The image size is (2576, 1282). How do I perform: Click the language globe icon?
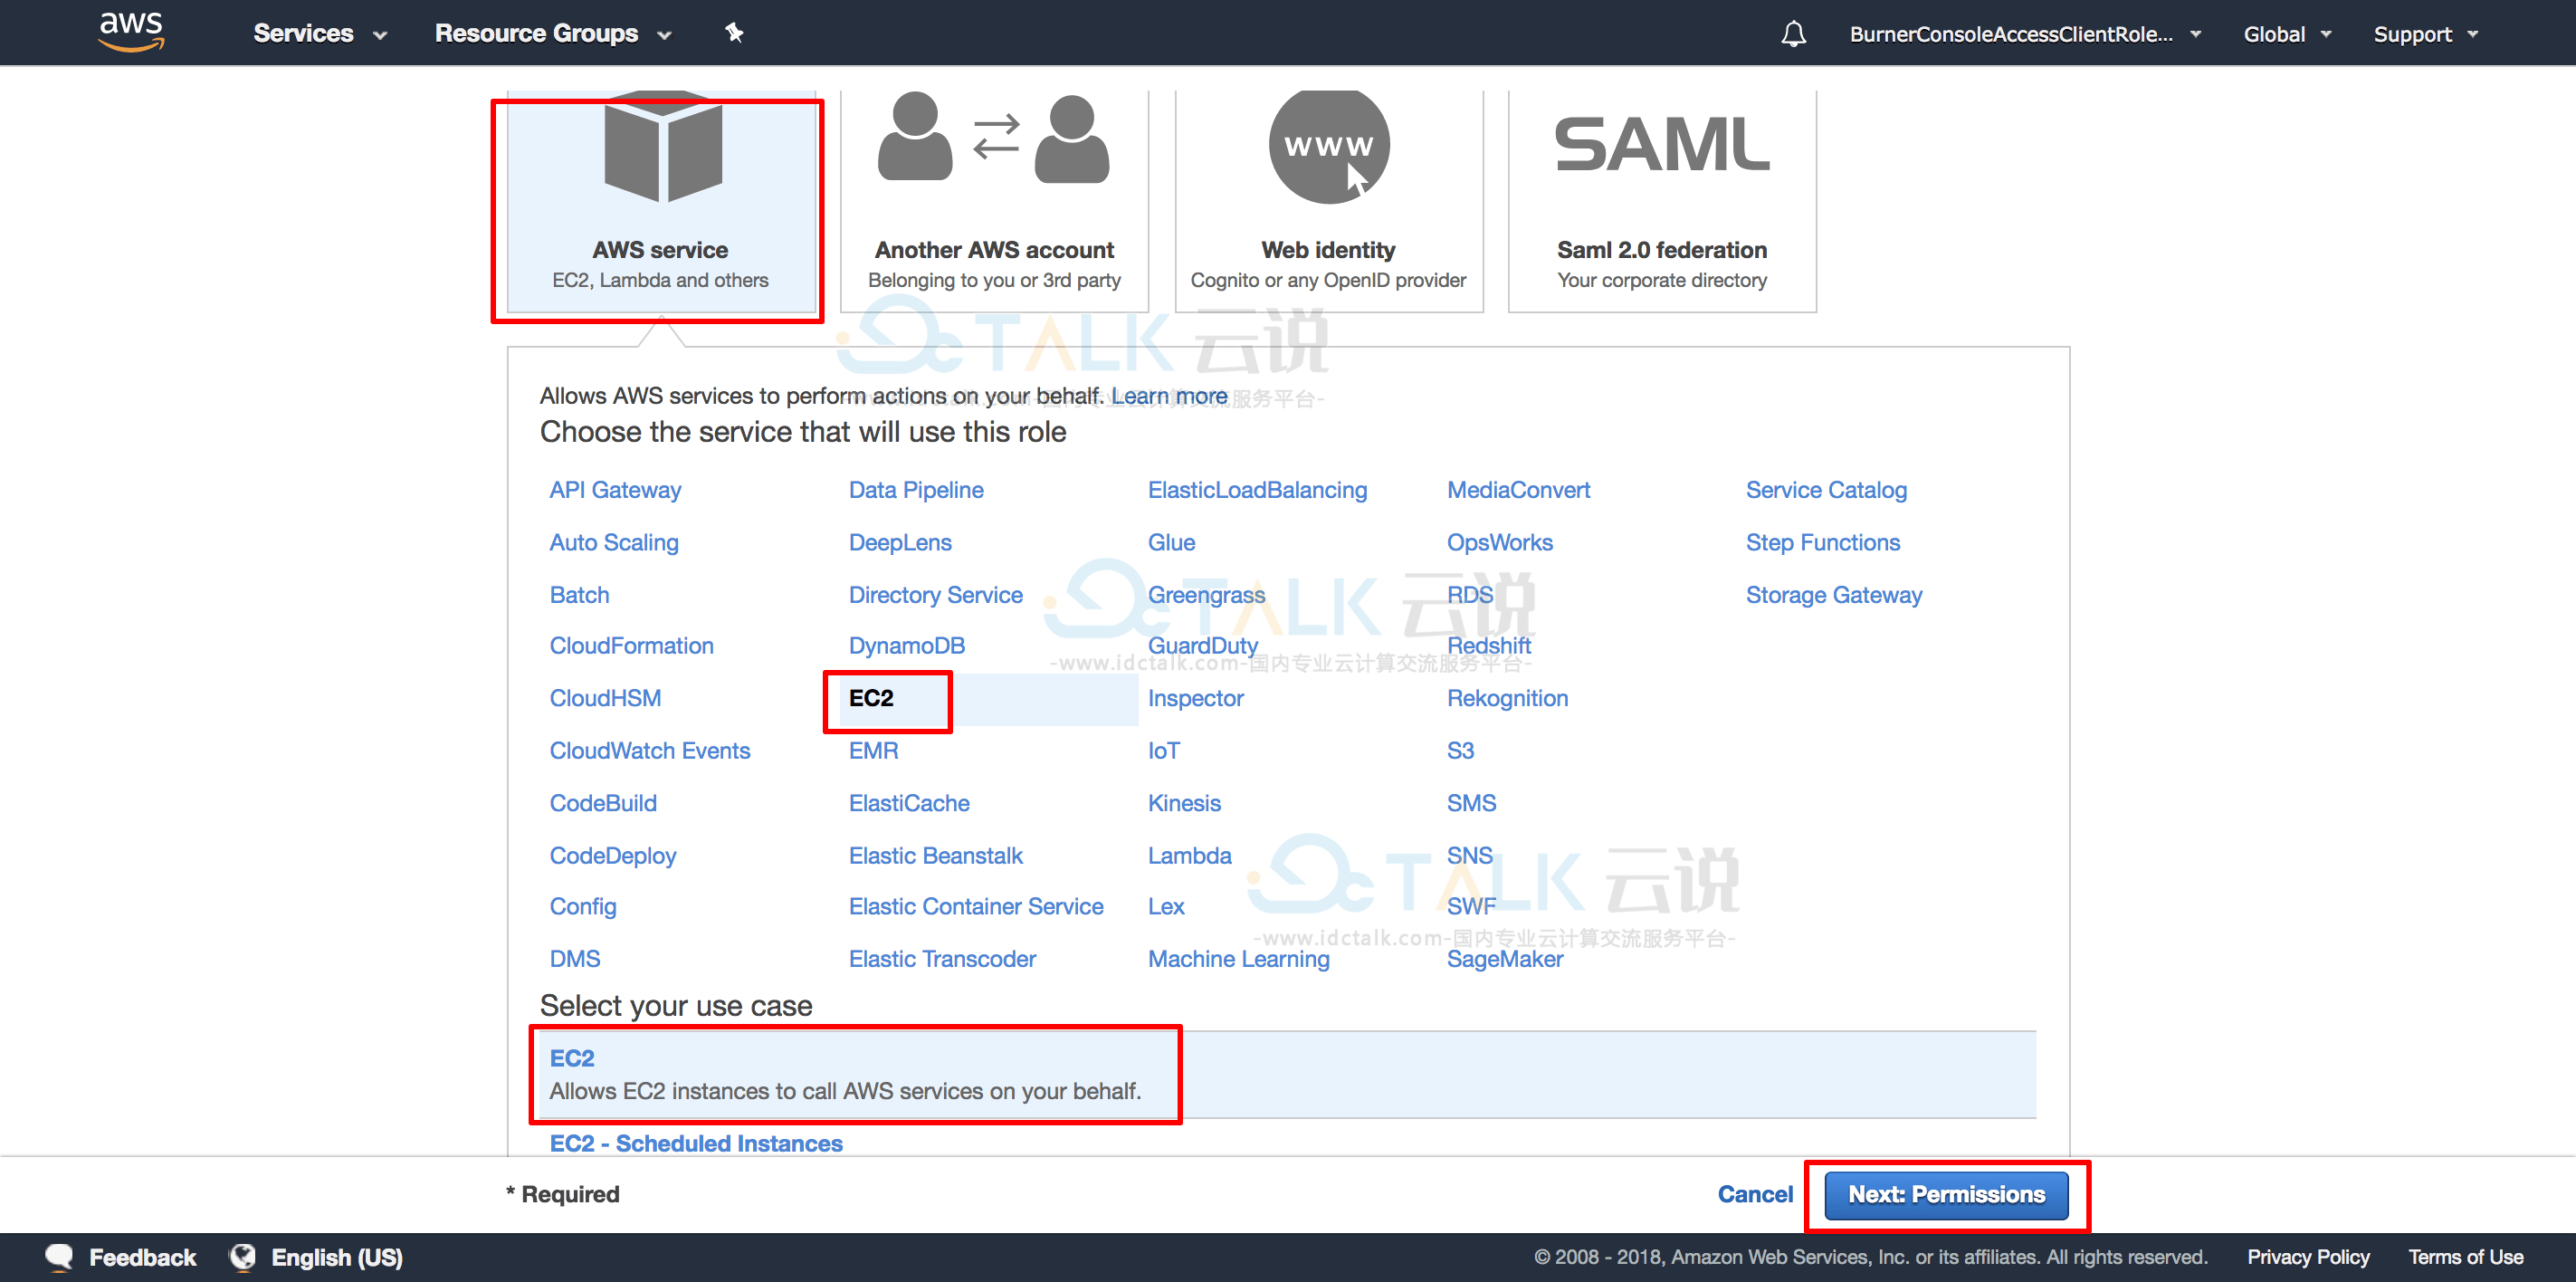(x=243, y=1257)
